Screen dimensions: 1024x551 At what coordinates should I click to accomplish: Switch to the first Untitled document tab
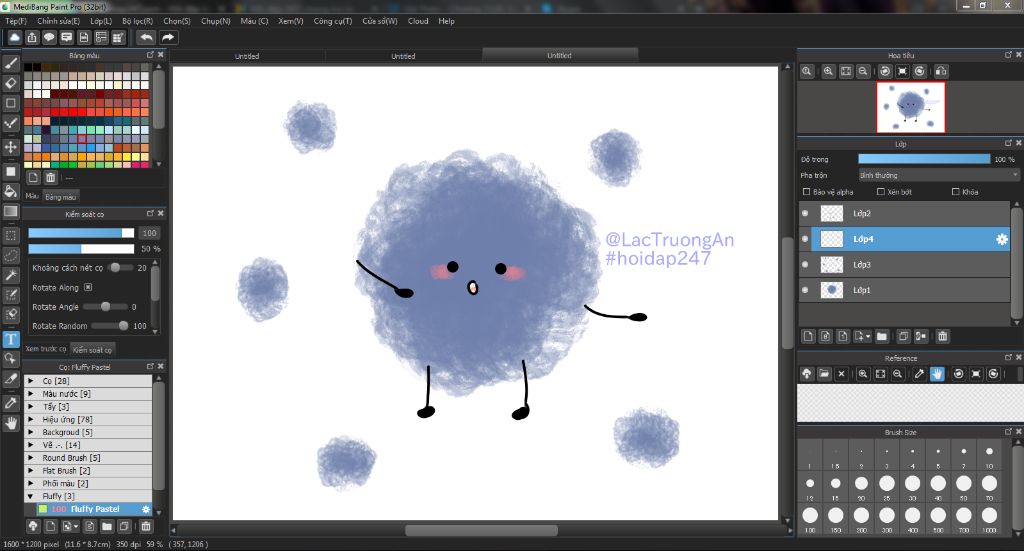(x=247, y=56)
